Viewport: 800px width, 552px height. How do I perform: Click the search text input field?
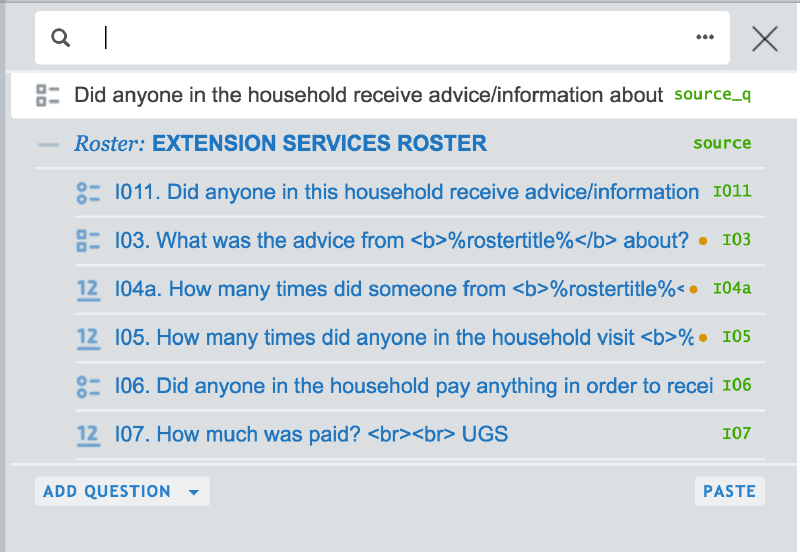click(390, 38)
